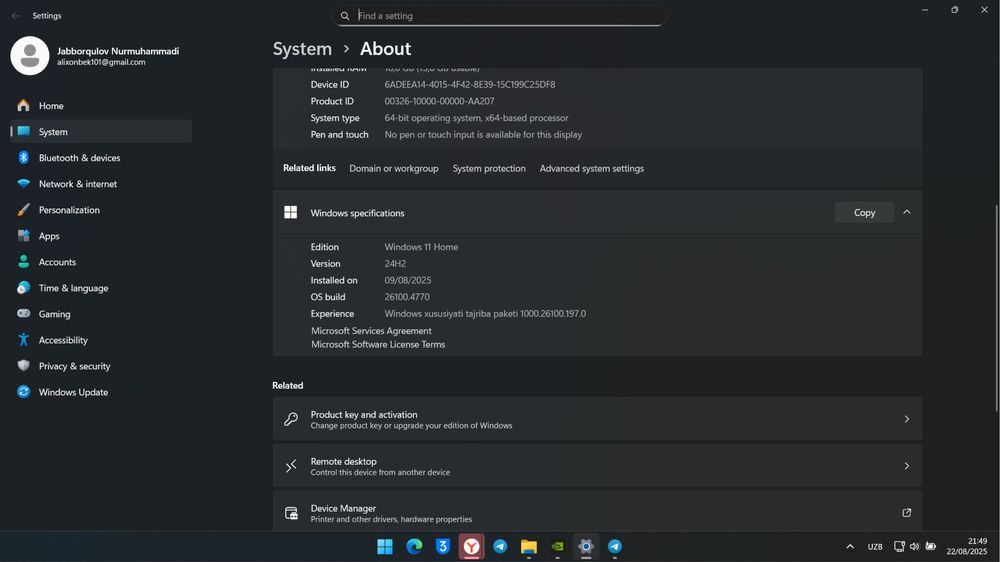
Task: Click the Time & language globe icon
Action: pos(24,288)
